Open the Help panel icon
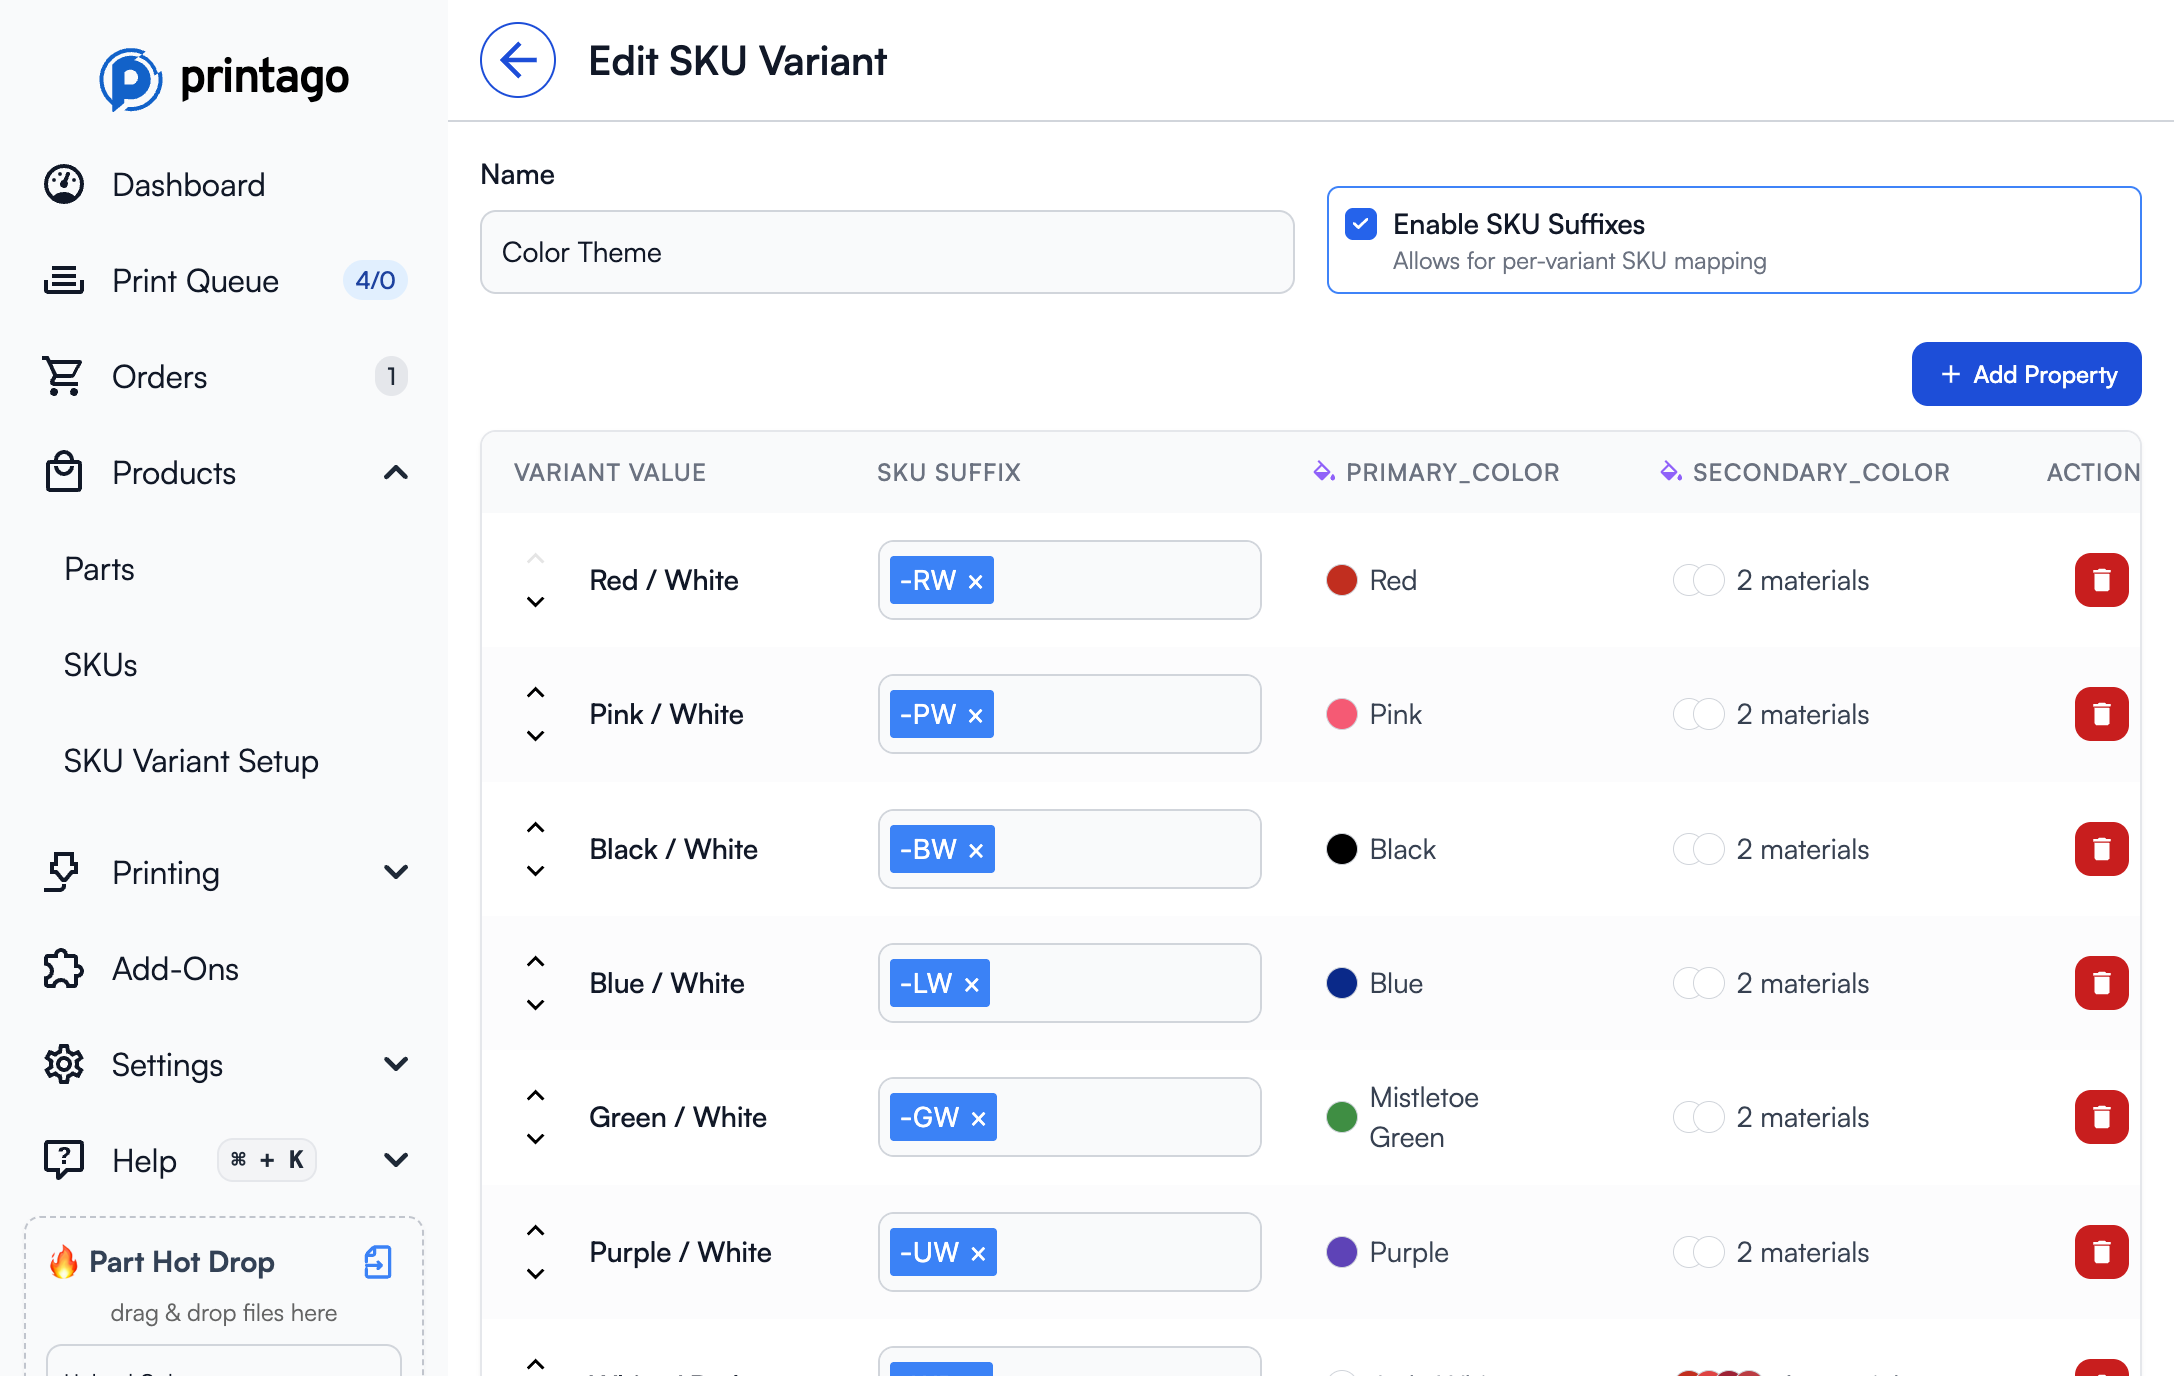The height and width of the screenshot is (1376, 2174). click(63, 1160)
